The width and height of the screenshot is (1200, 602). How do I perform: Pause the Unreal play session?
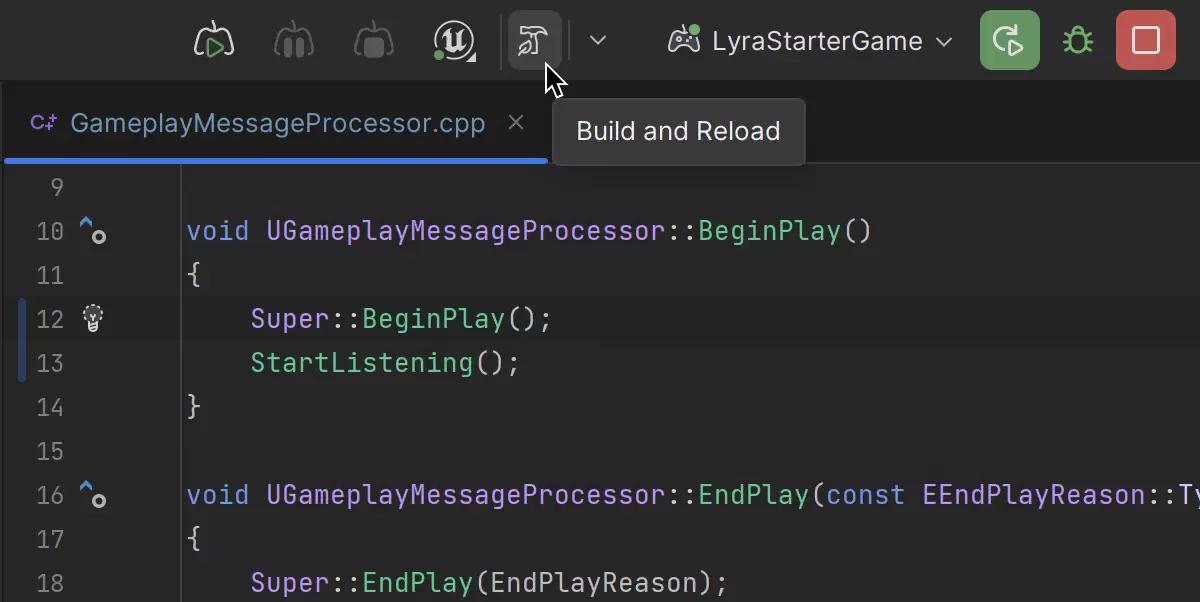tap(294, 41)
